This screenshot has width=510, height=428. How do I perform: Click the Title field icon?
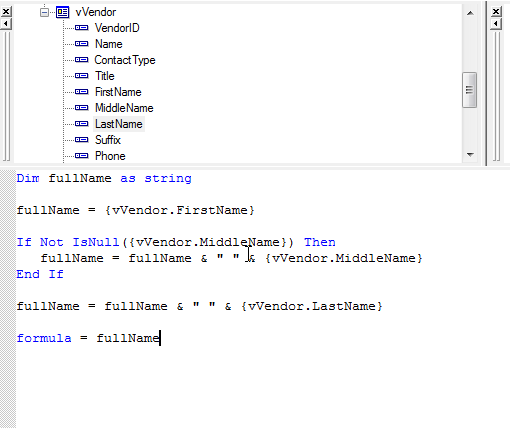(82, 76)
